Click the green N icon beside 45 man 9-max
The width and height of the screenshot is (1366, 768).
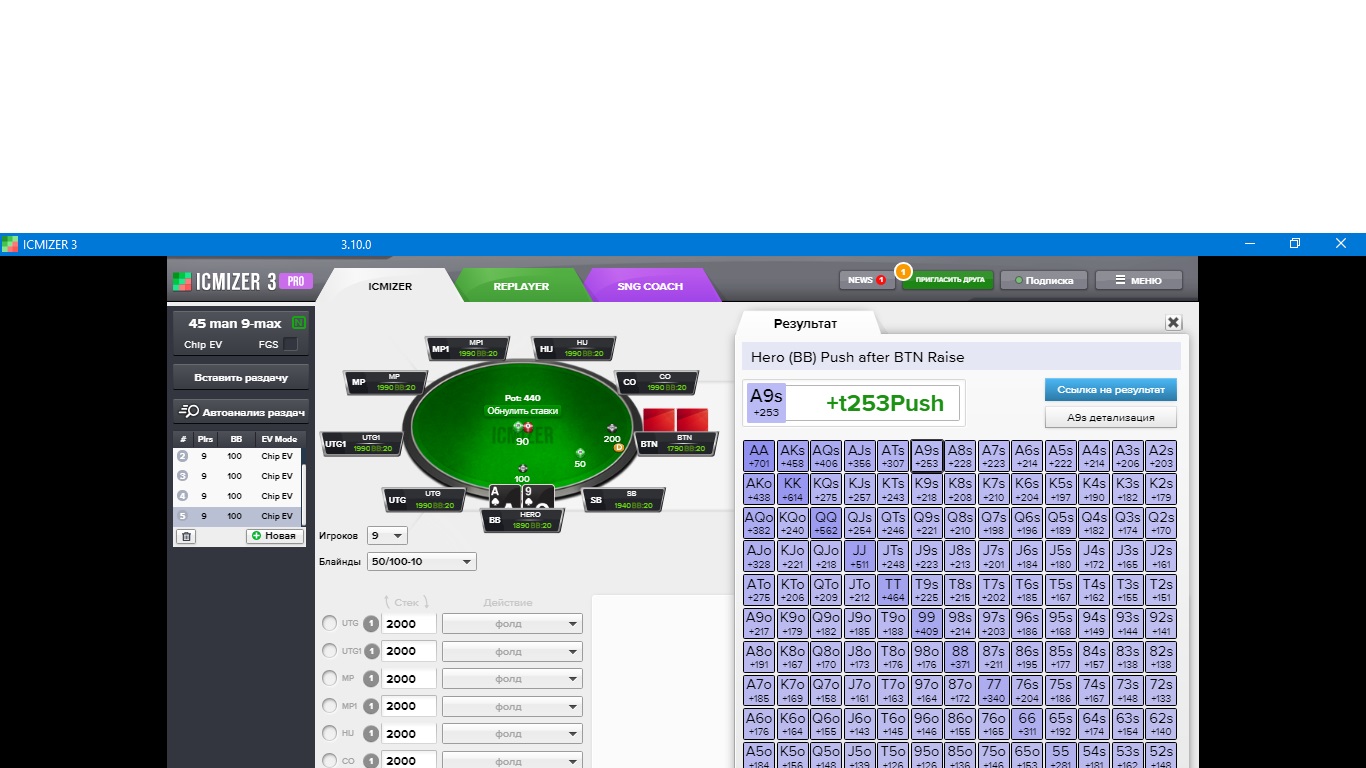298,323
